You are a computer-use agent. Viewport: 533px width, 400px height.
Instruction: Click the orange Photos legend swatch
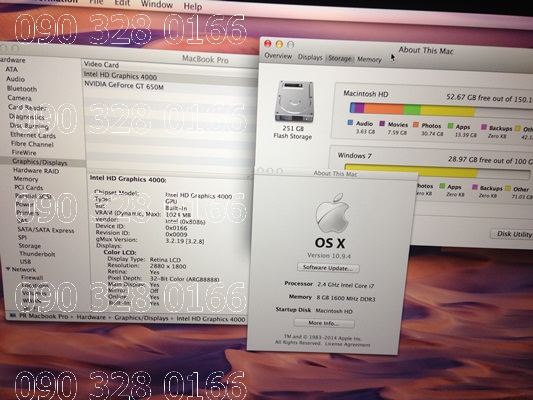[416, 125]
